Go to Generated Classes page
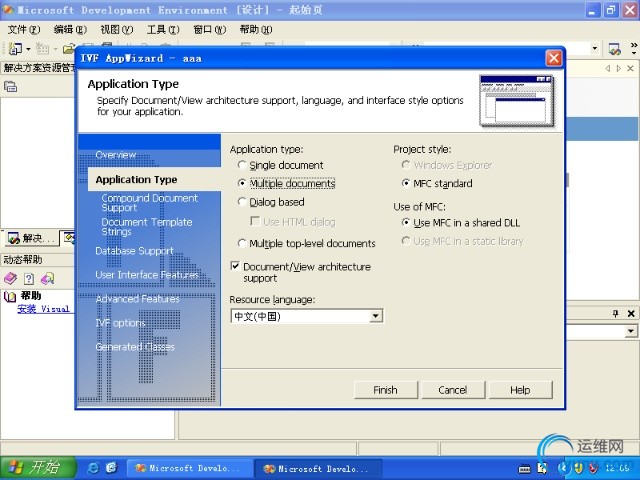 (135, 347)
